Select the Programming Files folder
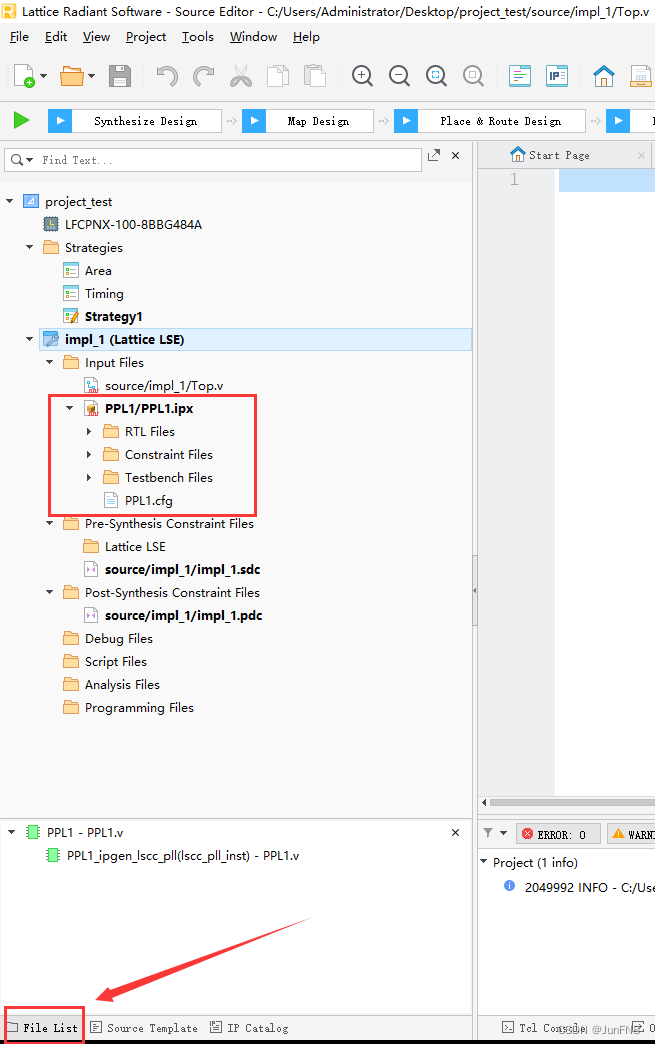 pos(139,708)
